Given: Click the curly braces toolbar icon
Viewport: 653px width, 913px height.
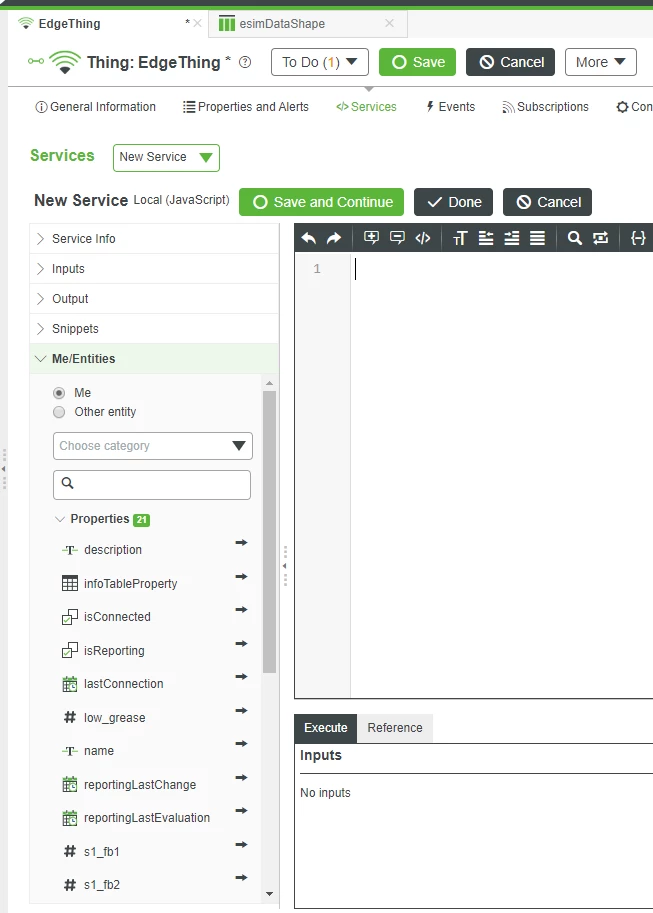Looking at the screenshot, I should coord(638,238).
